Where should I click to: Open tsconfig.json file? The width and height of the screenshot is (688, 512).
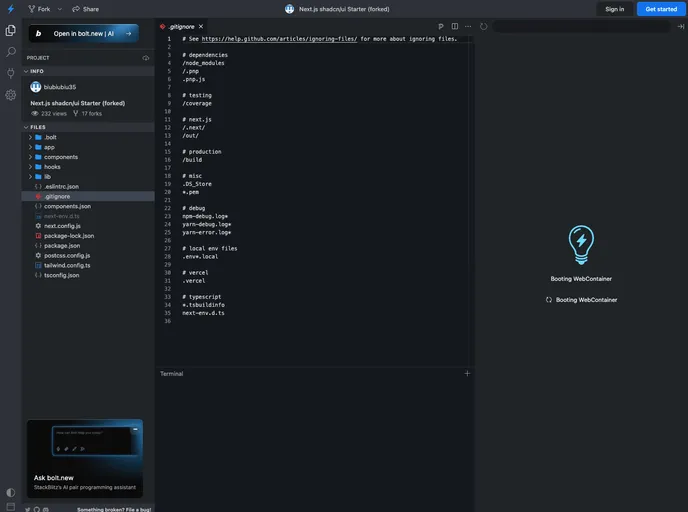pyautogui.click(x=88, y=275)
